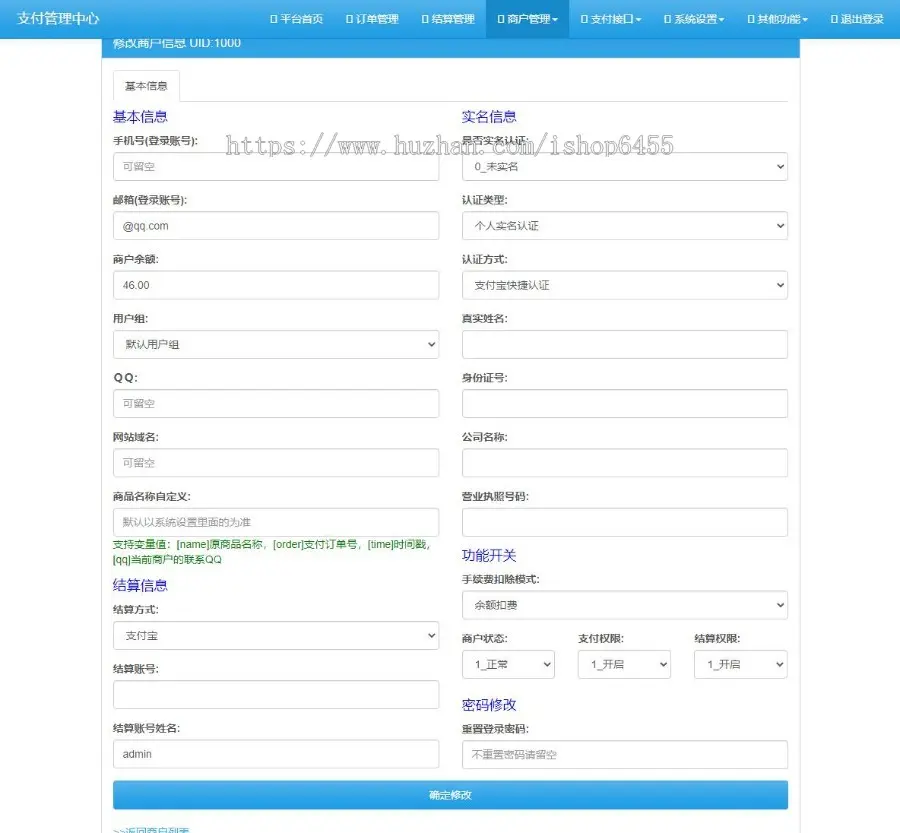Image resolution: width=900 pixels, height=833 pixels.
Task: Open the 是否实名认证 dropdown
Action: tap(624, 166)
